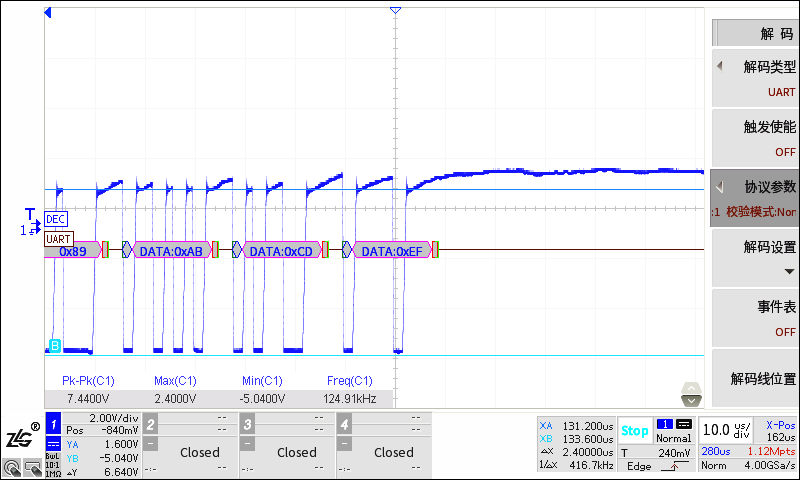This screenshot has width=800, height=480.
Task: Tap the channel 2 coupling dash icon
Action: point(150,444)
